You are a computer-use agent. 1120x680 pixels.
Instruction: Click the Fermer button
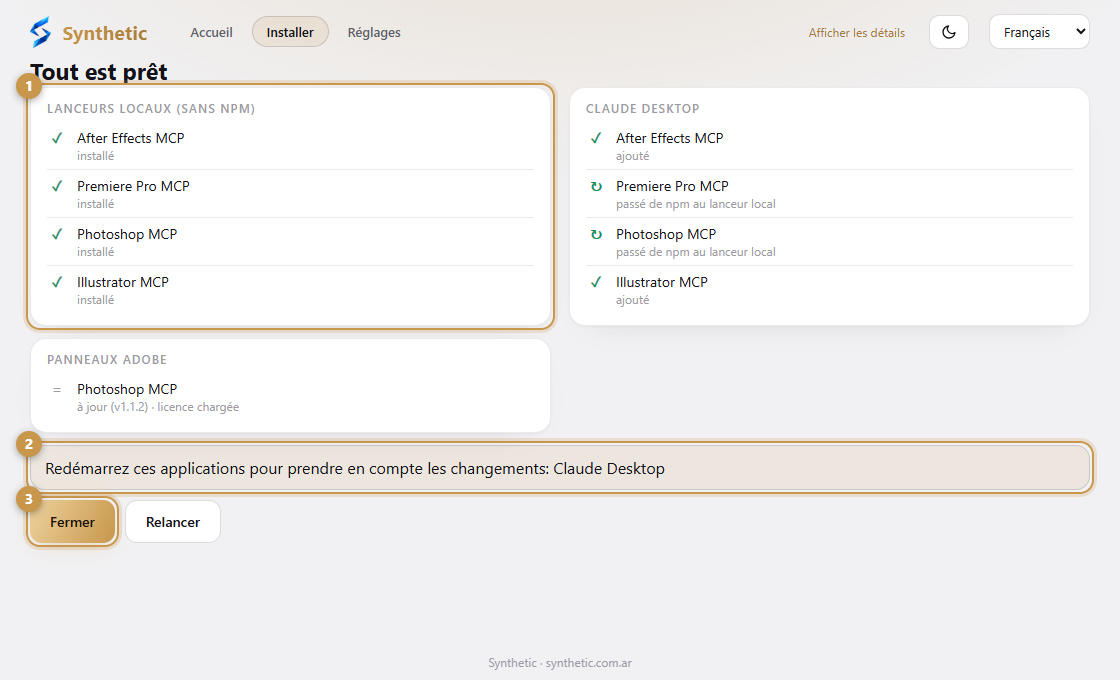[x=72, y=522]
